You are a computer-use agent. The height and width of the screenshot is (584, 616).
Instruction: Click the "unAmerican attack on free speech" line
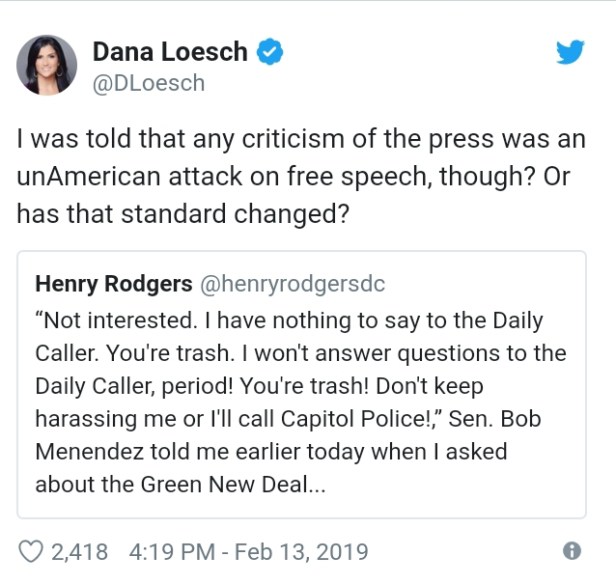(x=270, y=177)
